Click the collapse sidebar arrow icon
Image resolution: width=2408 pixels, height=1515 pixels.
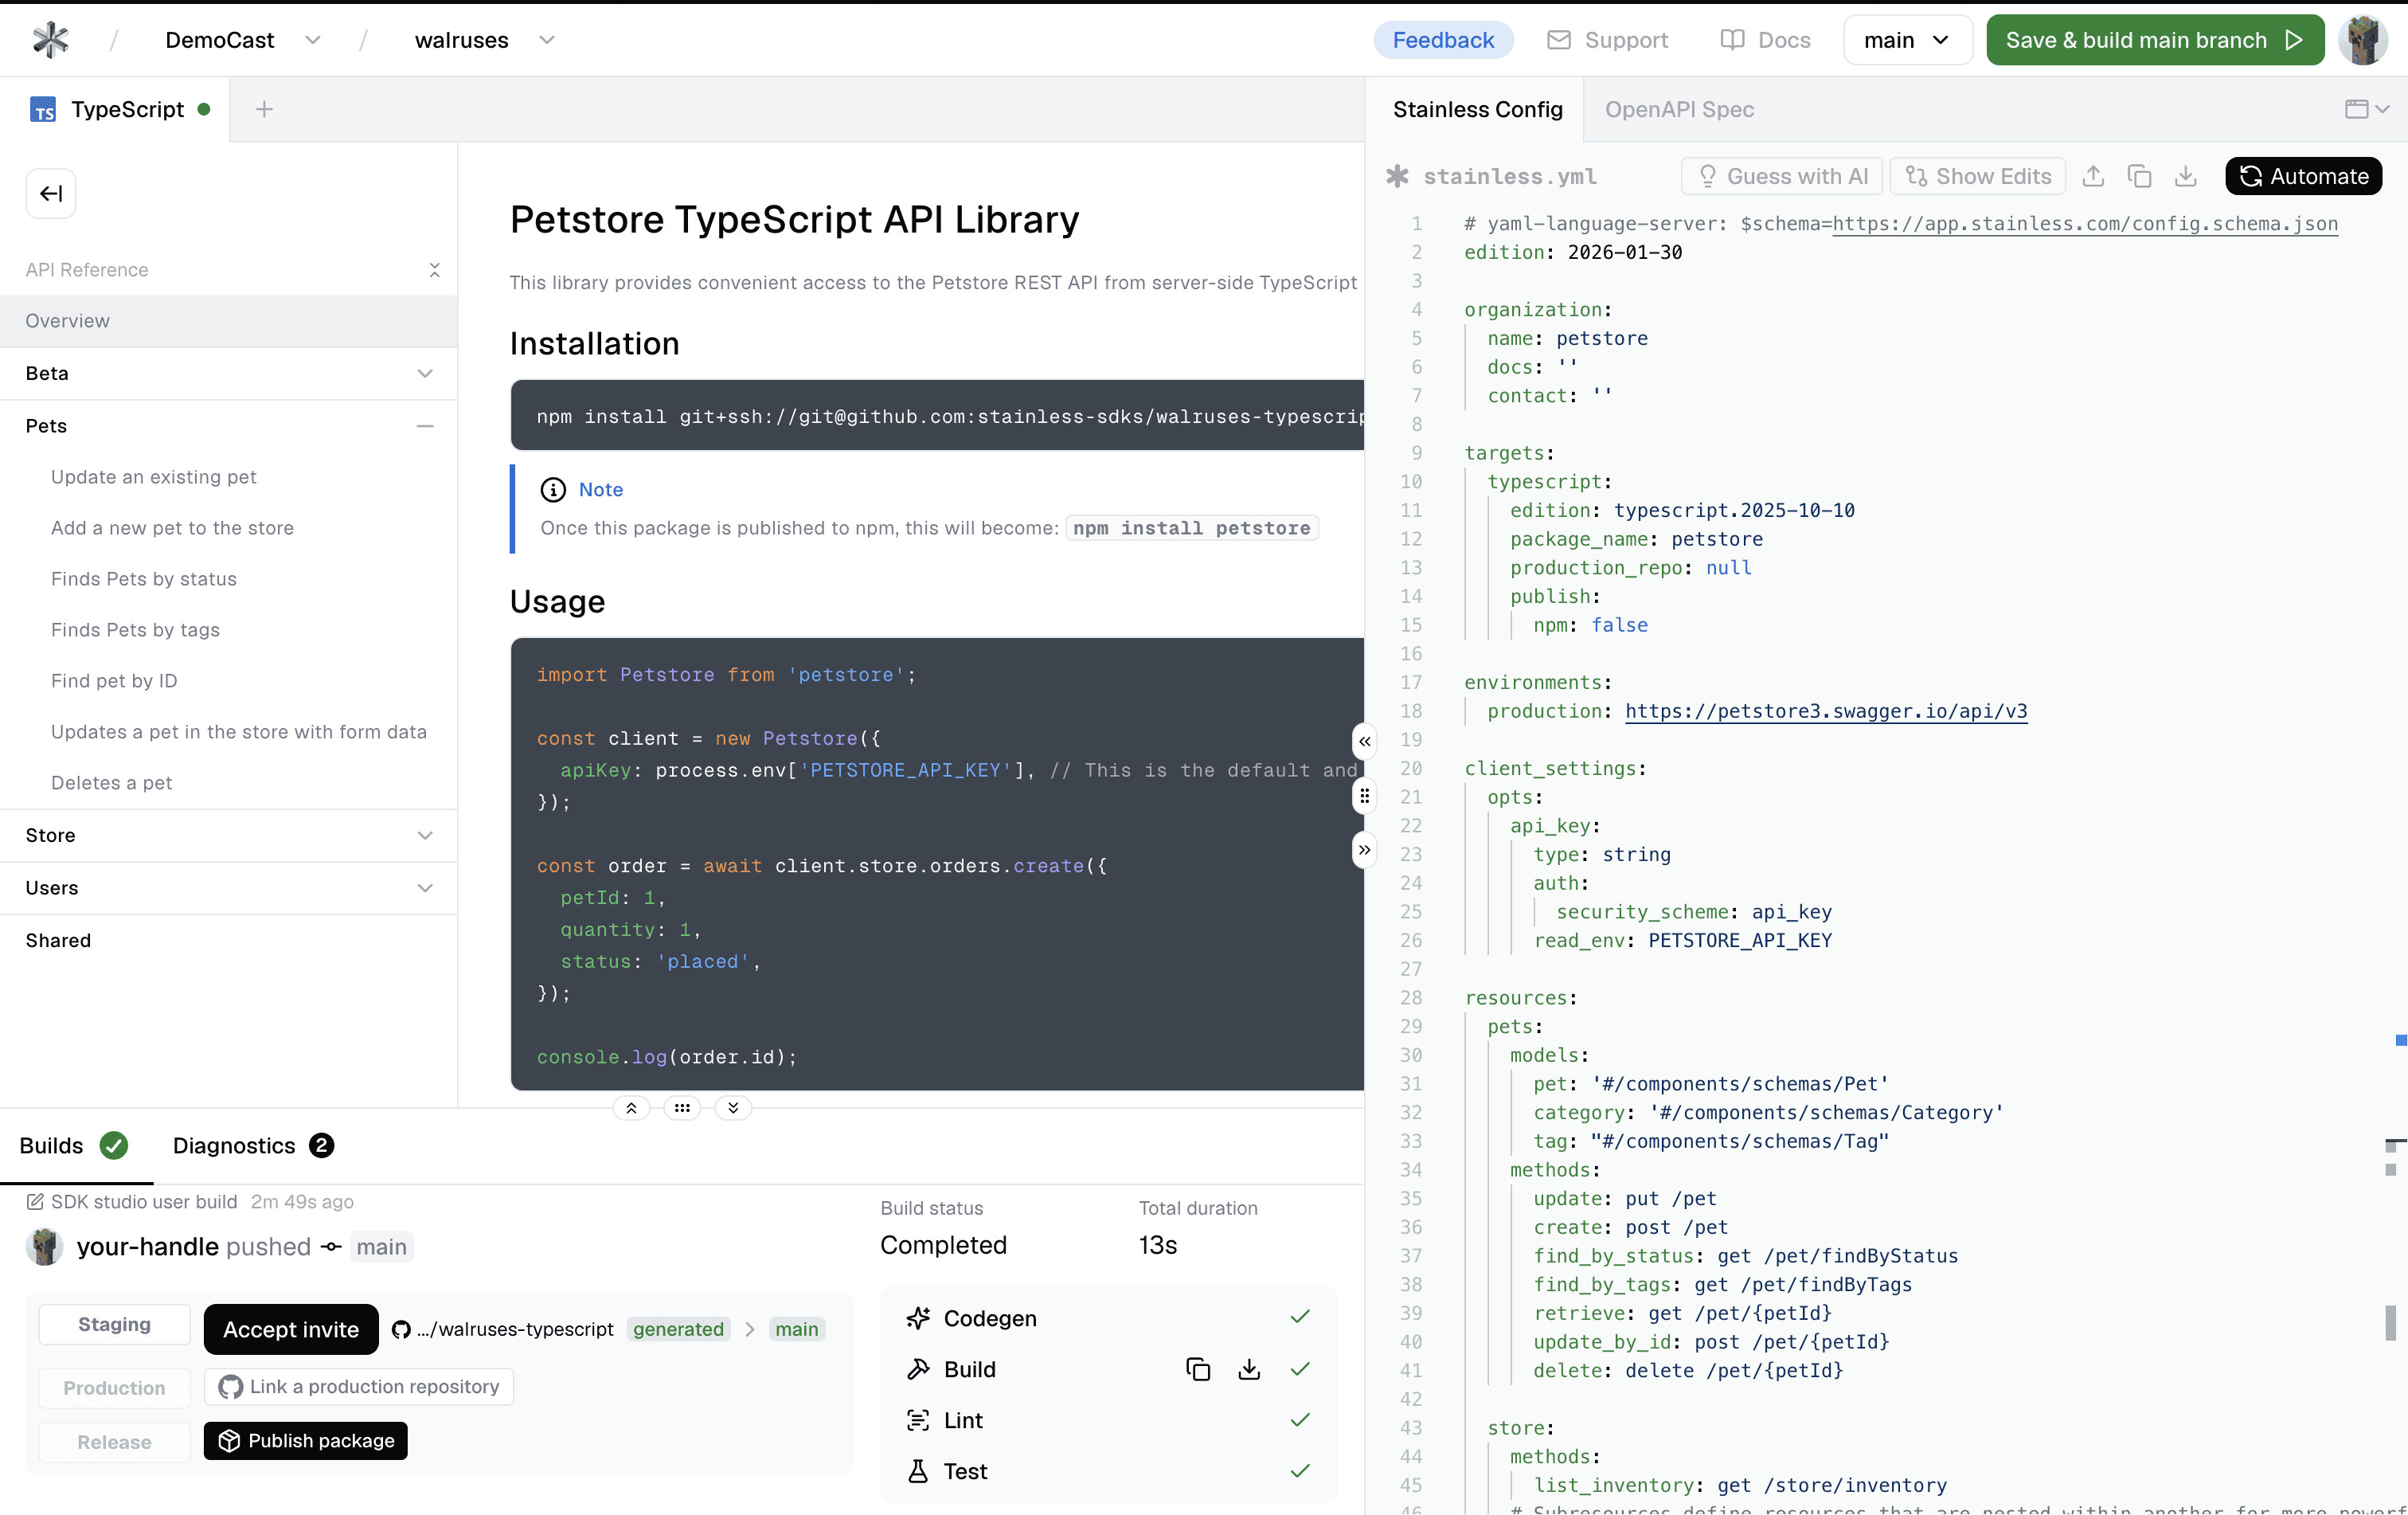51,193
